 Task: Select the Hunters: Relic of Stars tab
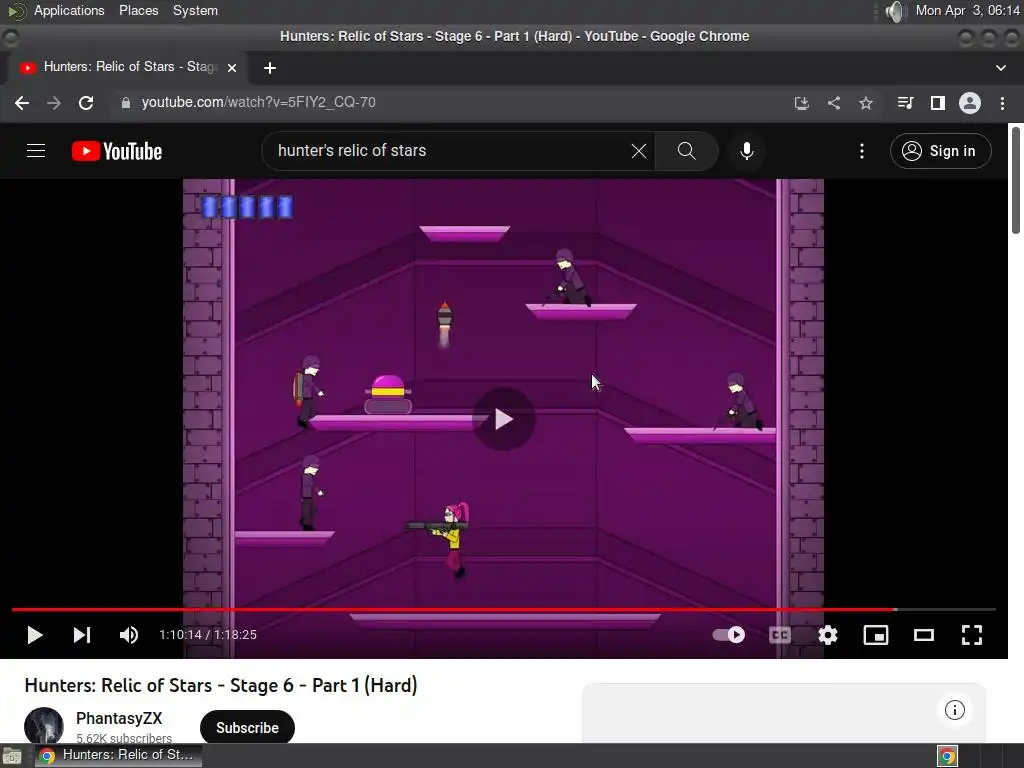(x=128, y=67)
